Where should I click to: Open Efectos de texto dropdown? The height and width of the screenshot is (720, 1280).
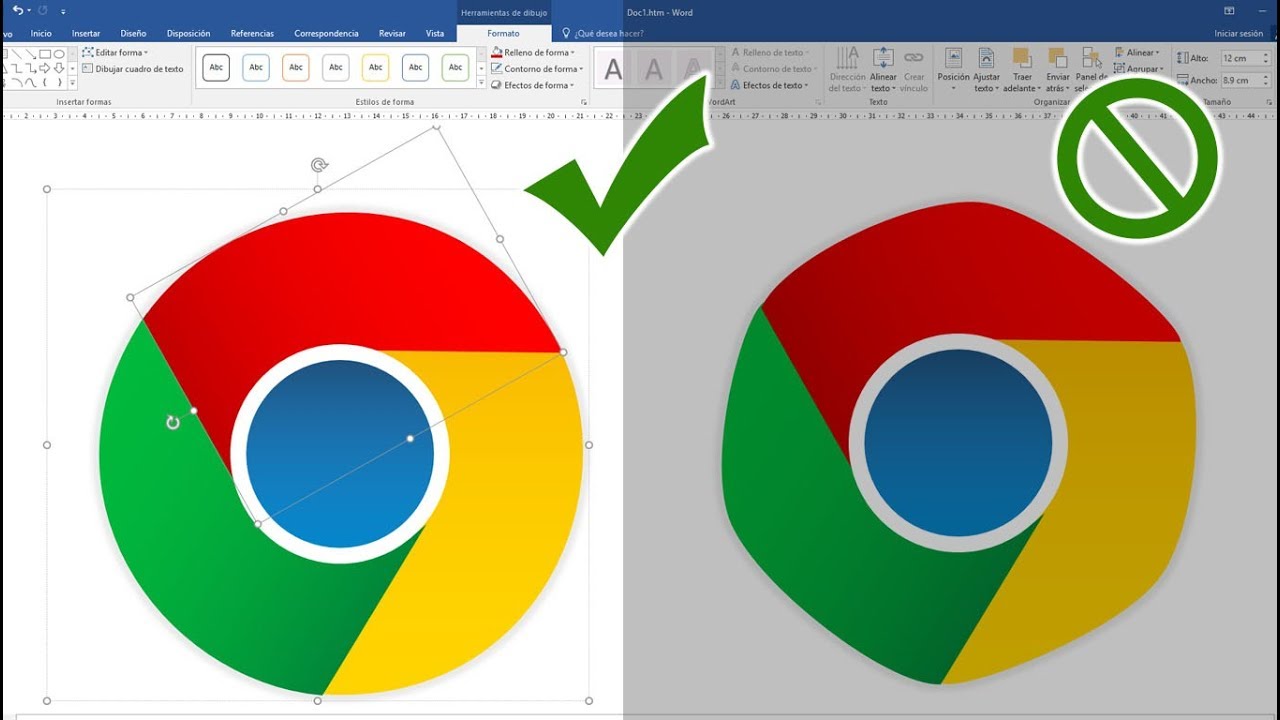pos(769,85)
